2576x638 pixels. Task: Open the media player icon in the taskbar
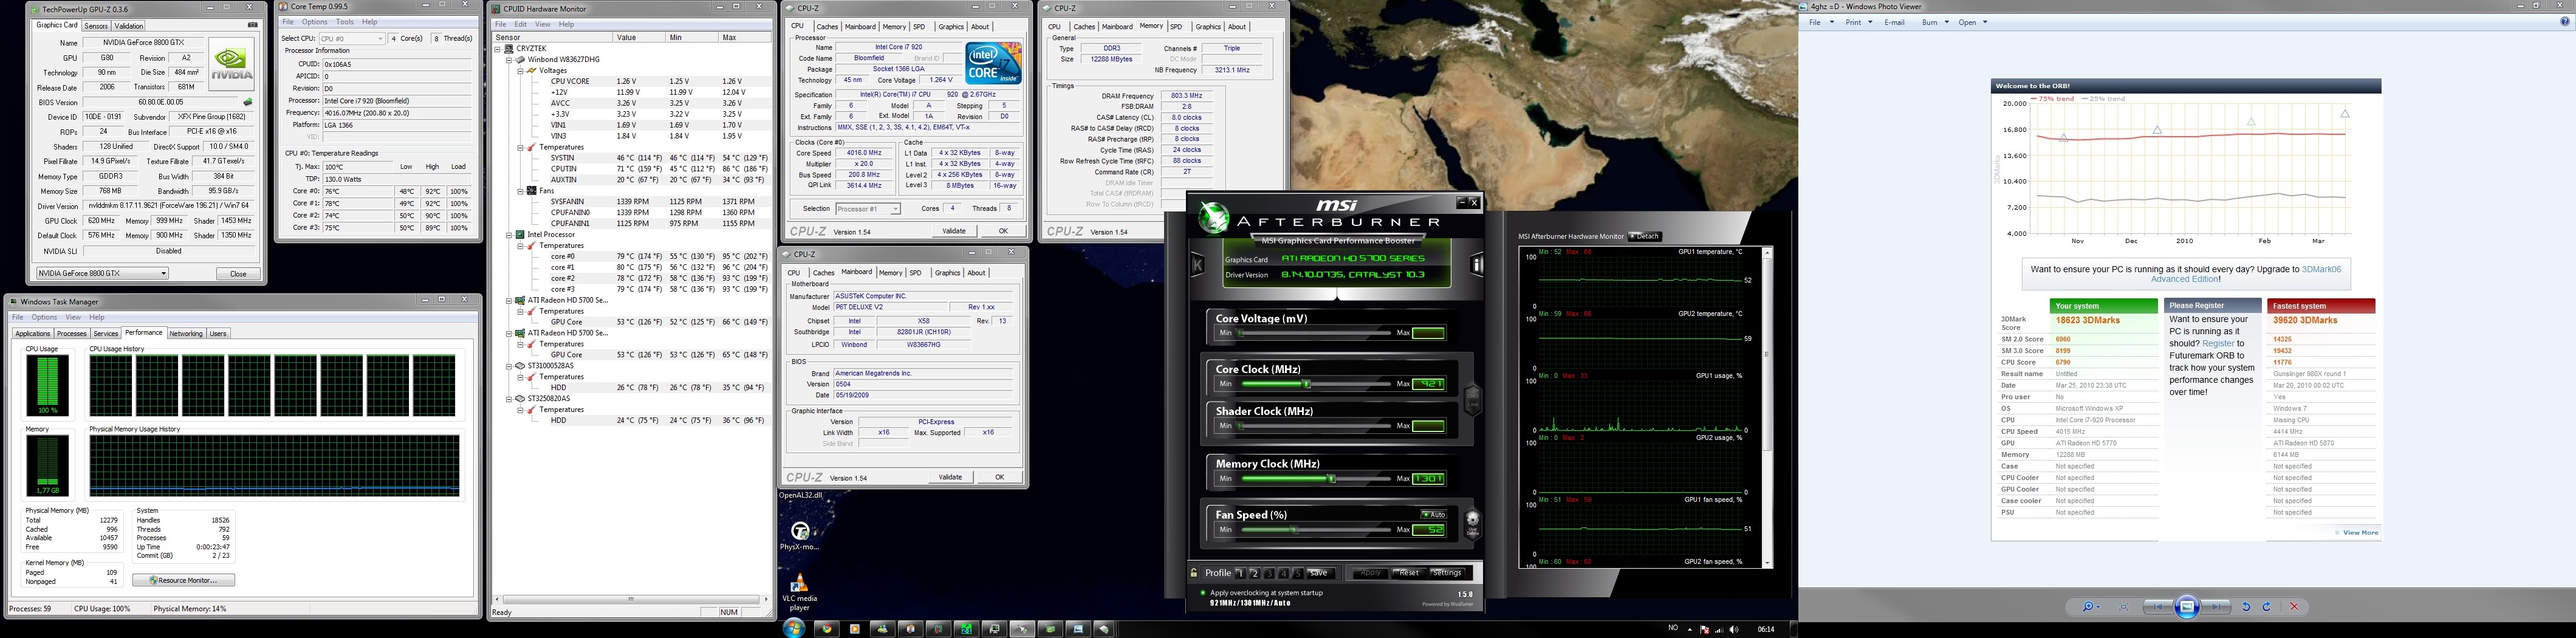point(854,629)
